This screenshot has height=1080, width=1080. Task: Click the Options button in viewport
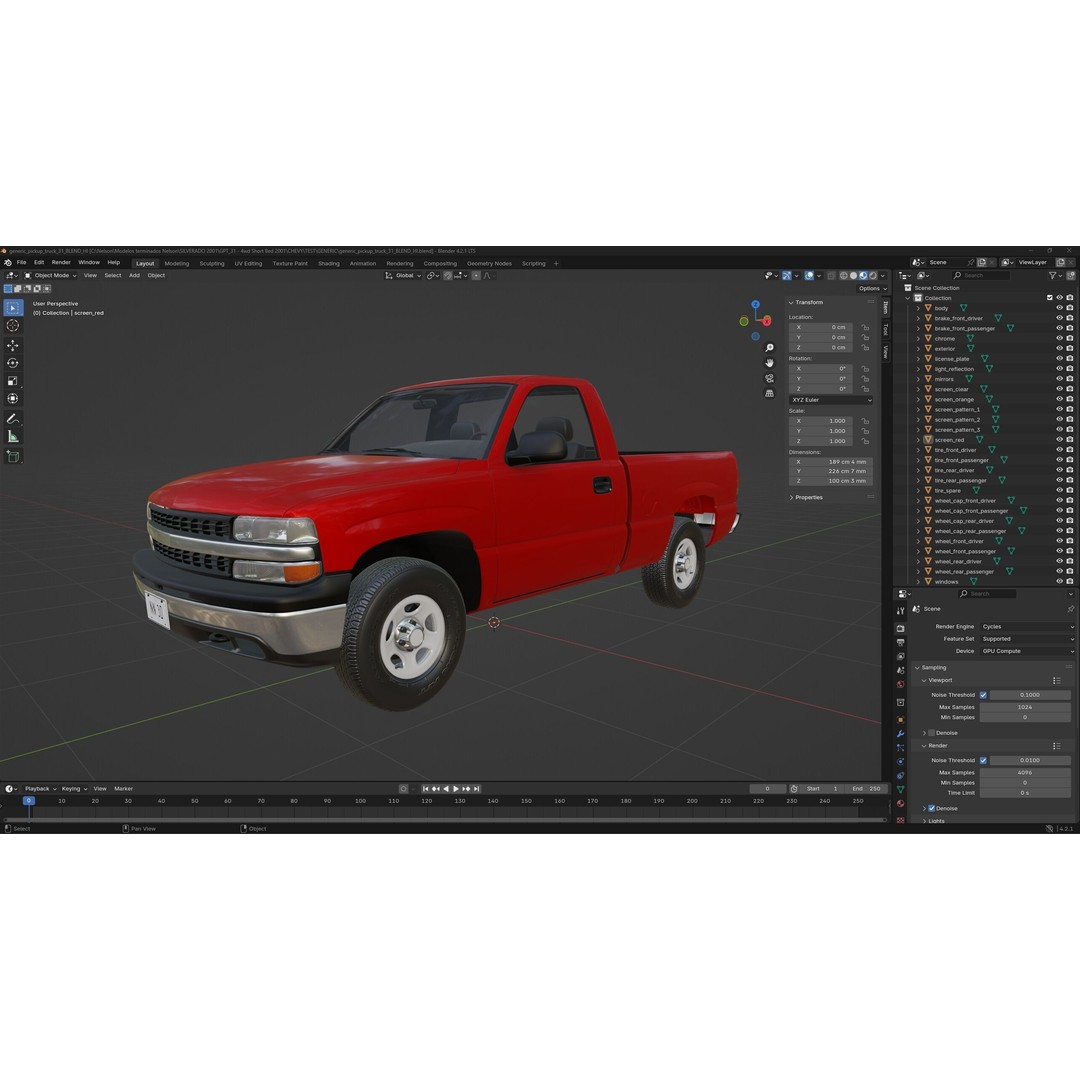(870, 289)
